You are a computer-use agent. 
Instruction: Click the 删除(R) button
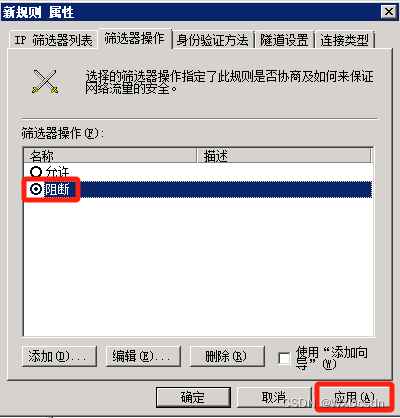(x=227, y=356)
